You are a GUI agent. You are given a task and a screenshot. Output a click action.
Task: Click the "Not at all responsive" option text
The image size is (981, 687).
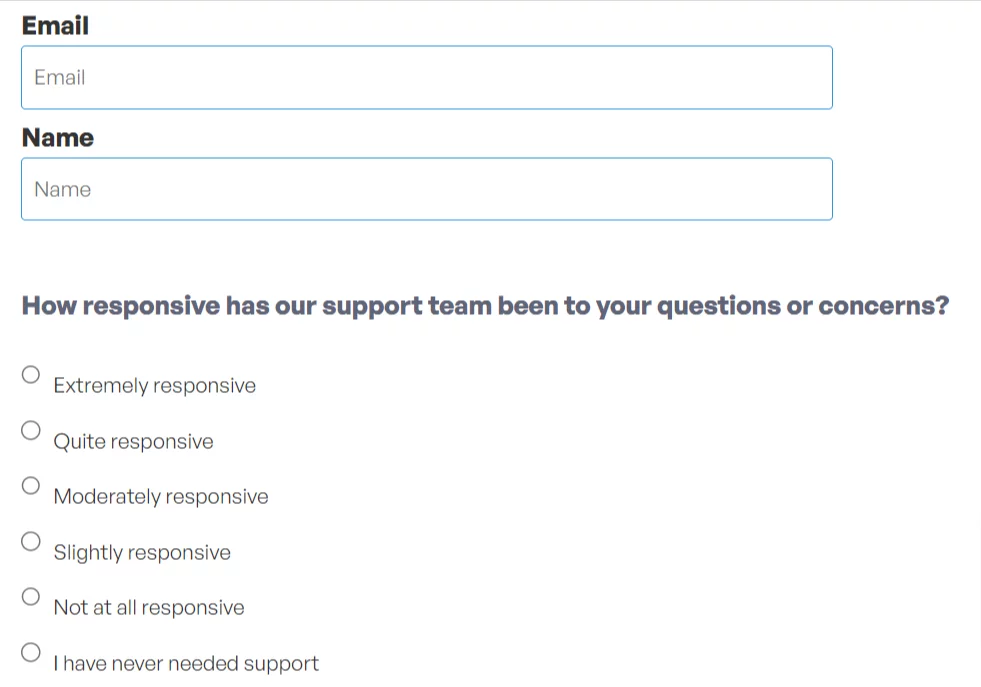(149, 608)
